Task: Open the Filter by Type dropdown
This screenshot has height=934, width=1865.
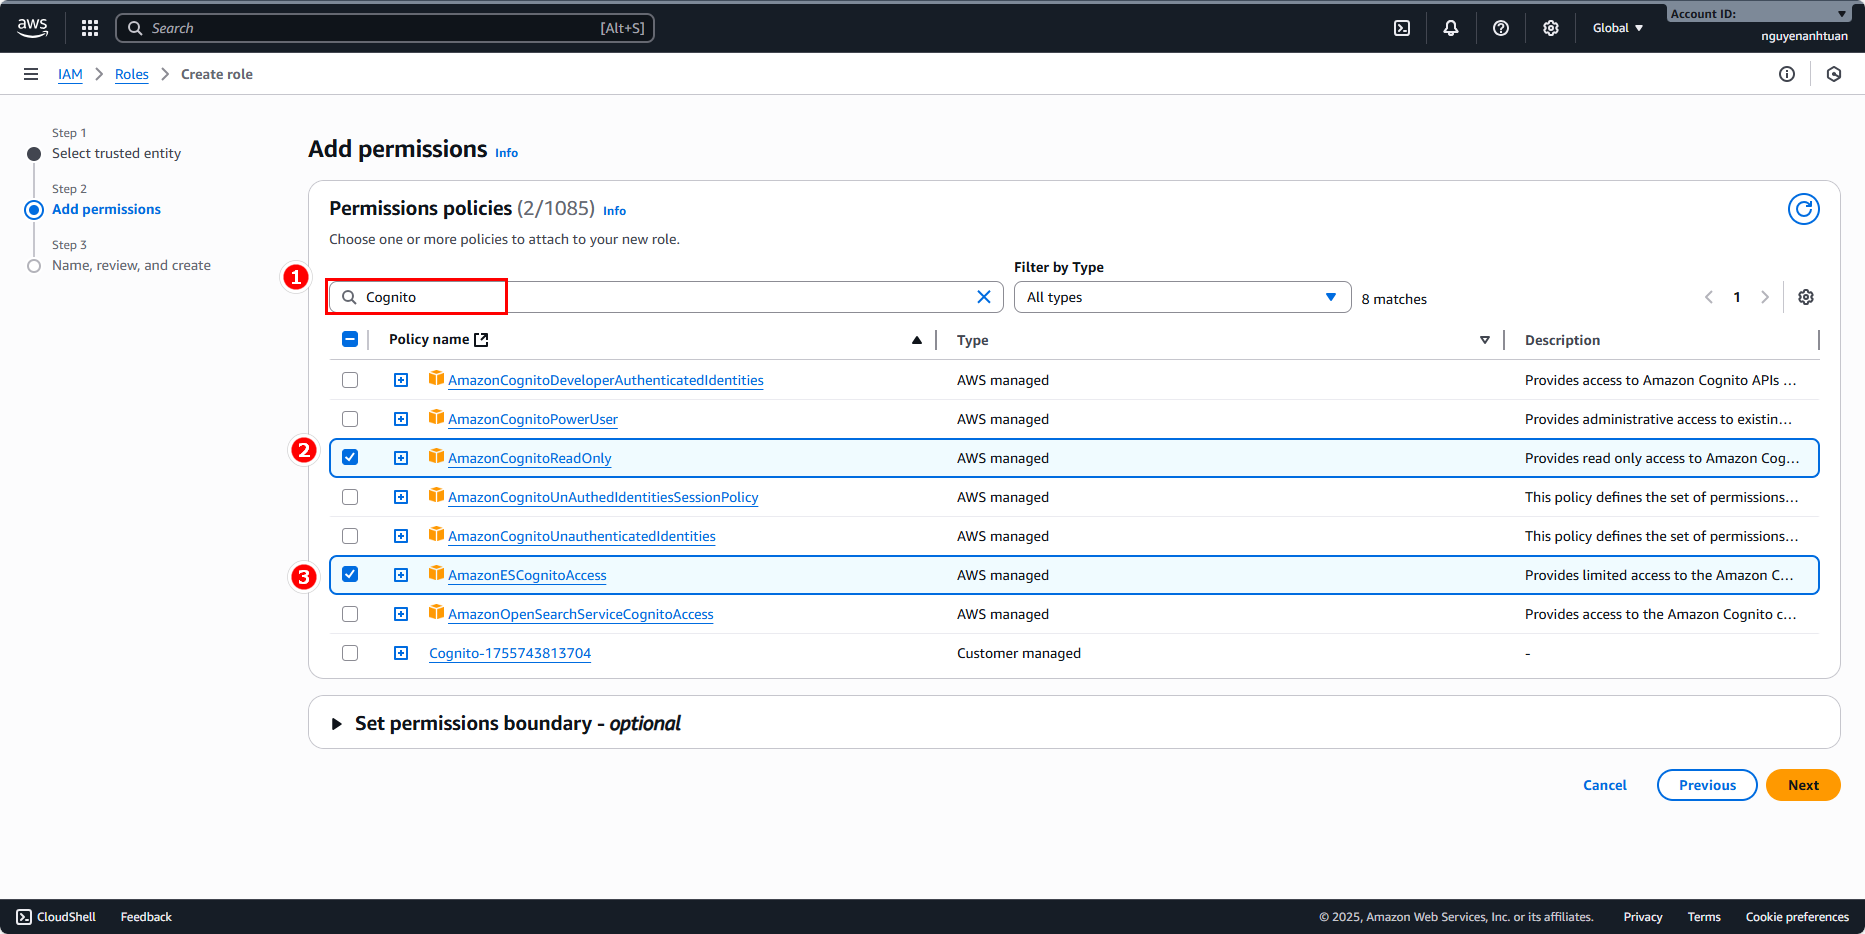Action: (1181, 297)
